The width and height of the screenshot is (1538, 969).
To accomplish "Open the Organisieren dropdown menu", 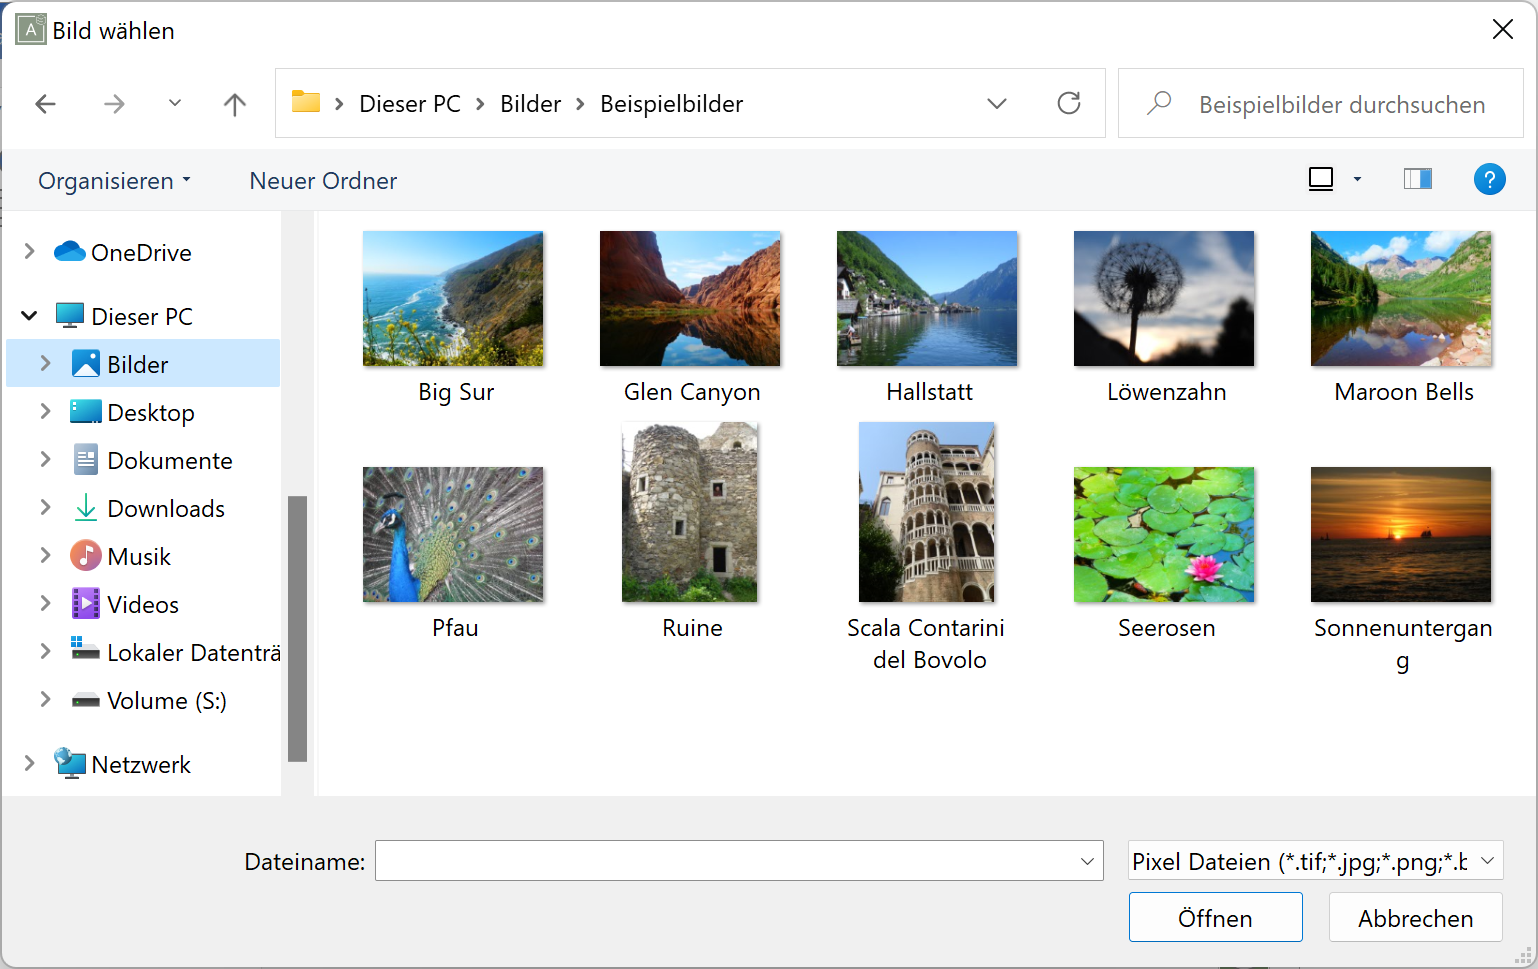I will (x=113, y=180).
